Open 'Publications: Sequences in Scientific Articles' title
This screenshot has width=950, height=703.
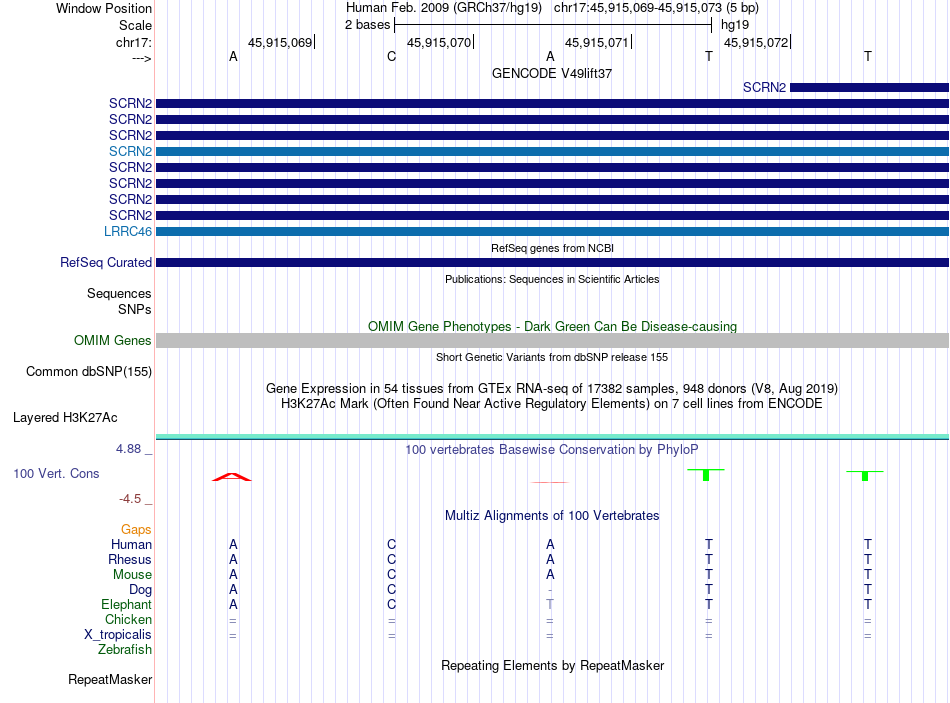pos(552,279)
